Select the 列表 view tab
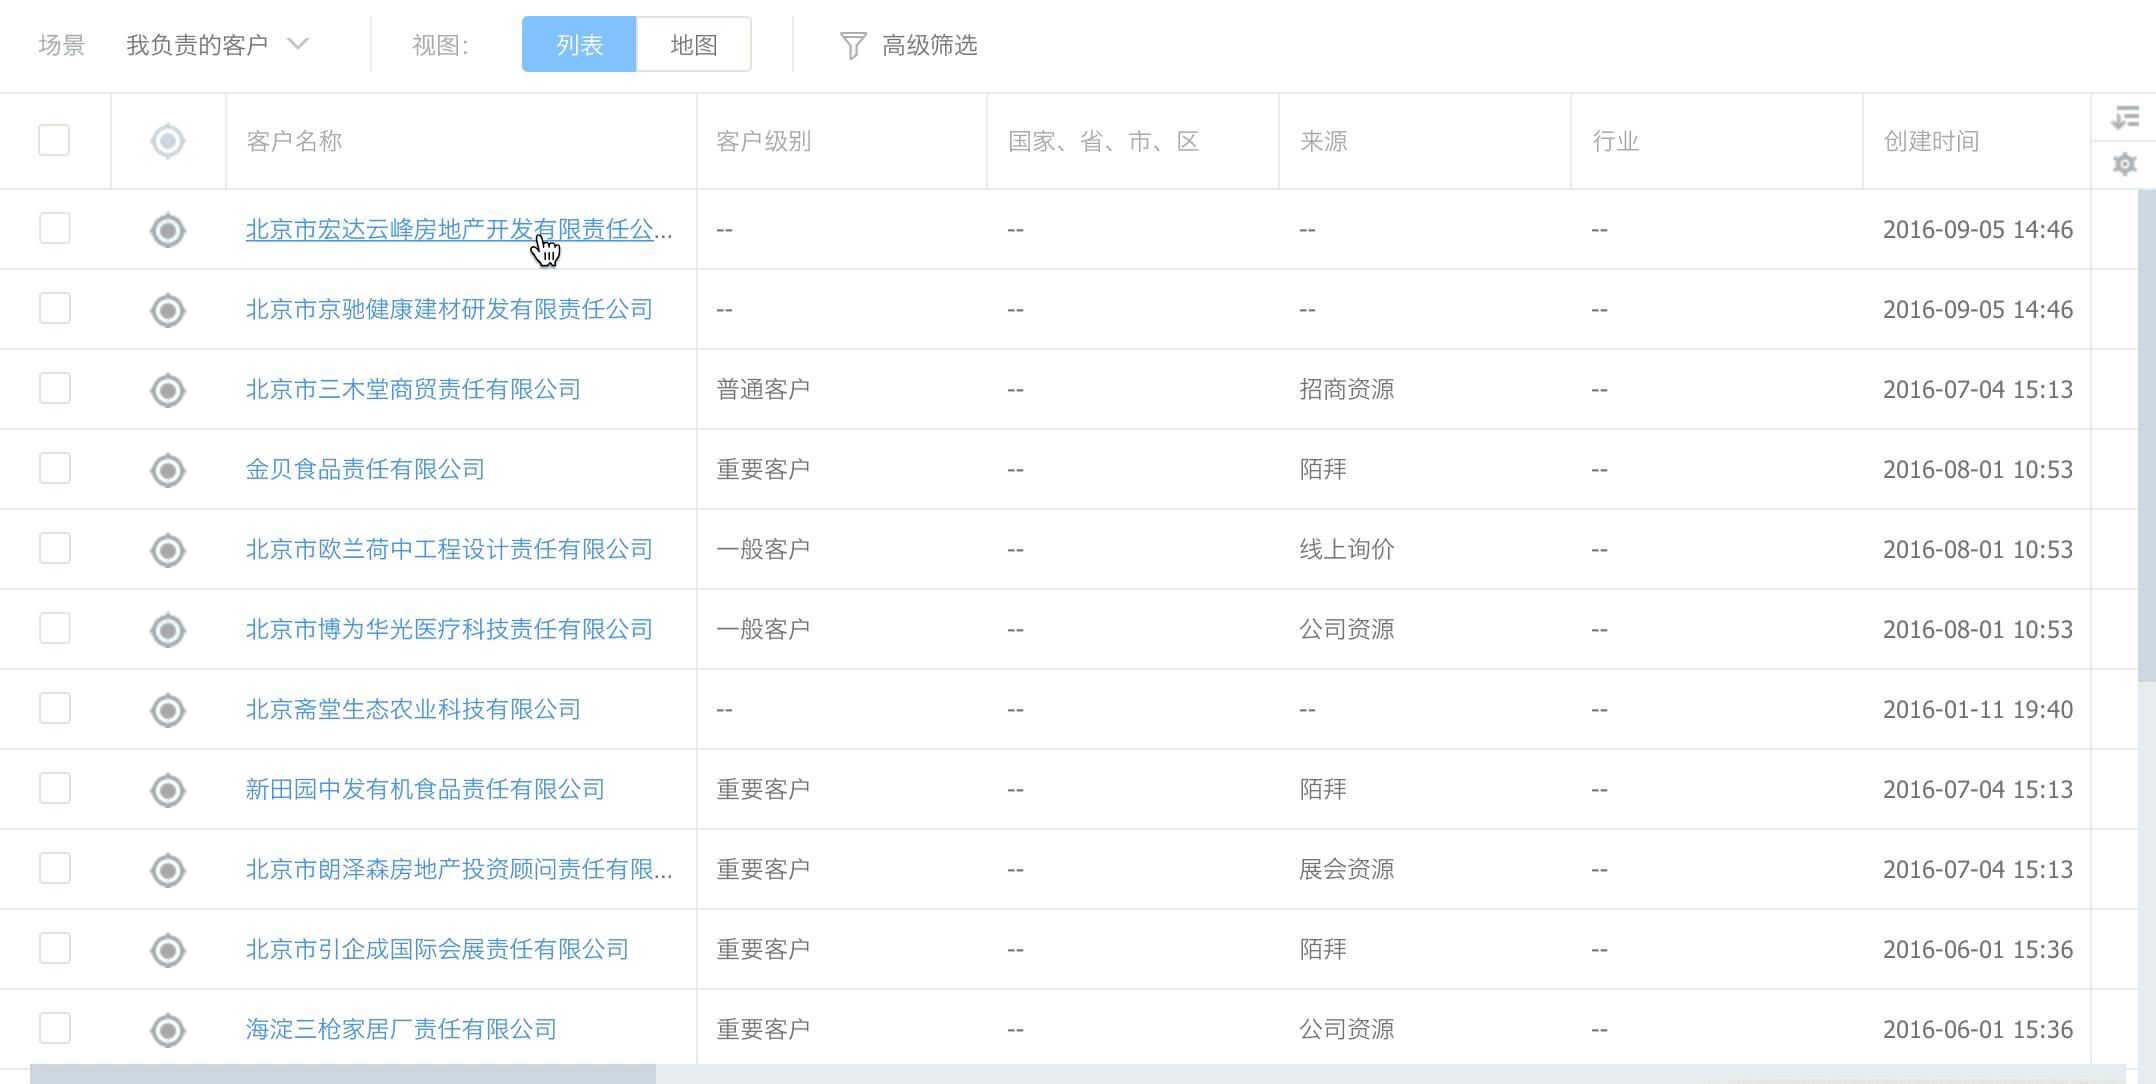This screenshot has height=1084, width=2156. (x=579, y=45)
